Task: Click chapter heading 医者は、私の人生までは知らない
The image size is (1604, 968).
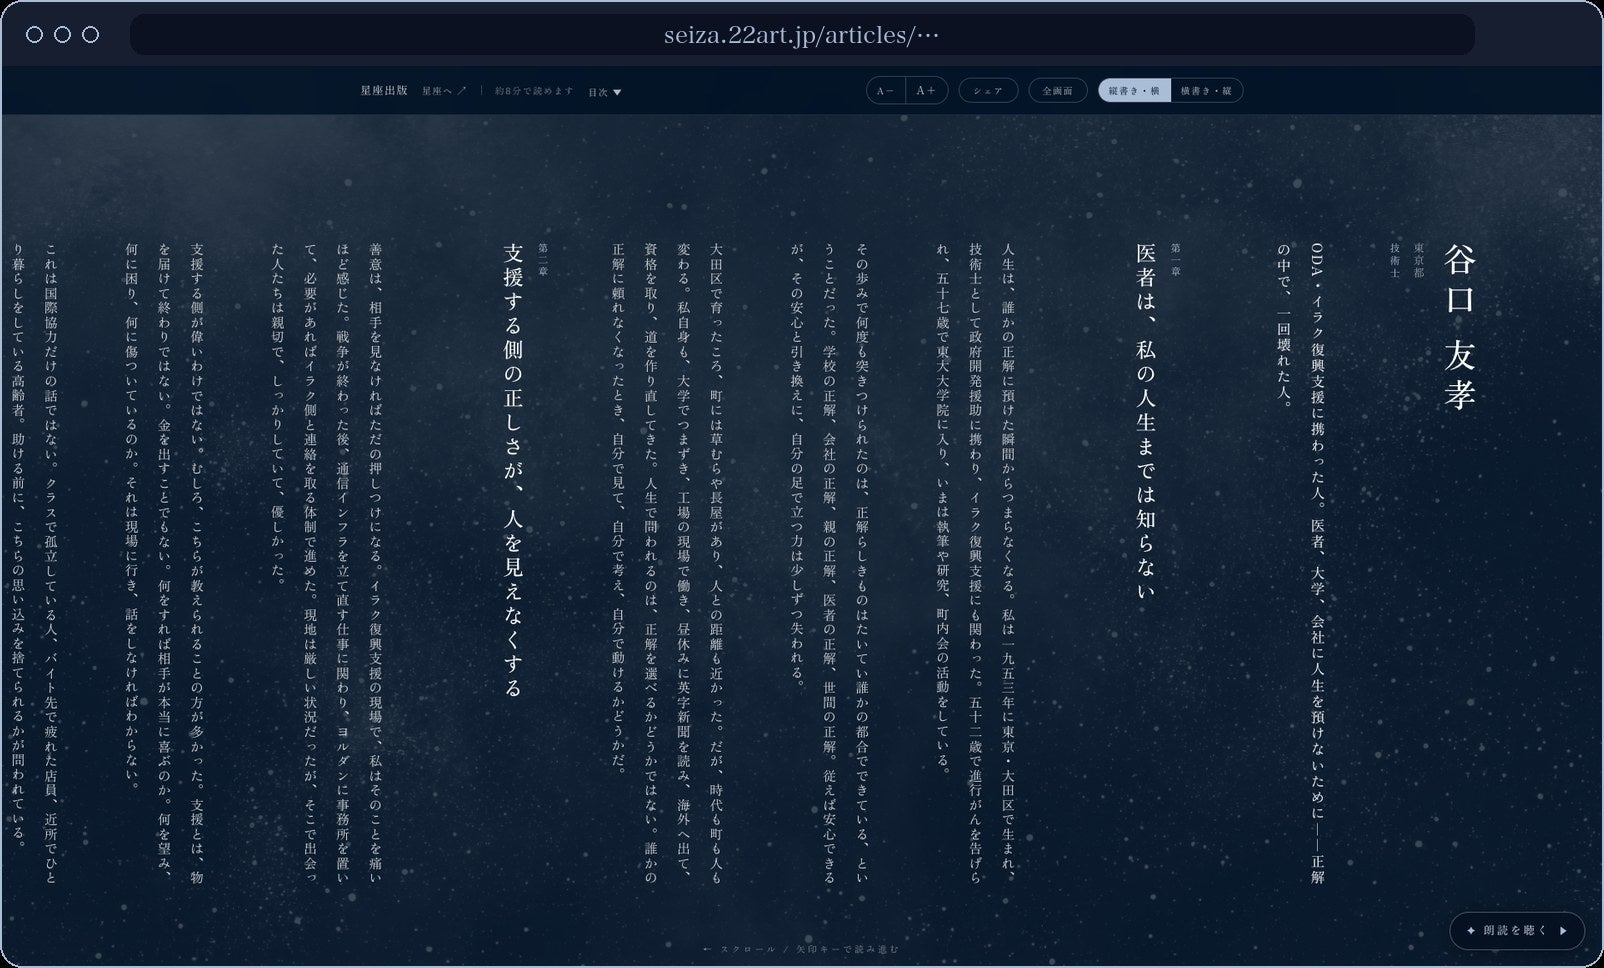Action: point(1146,422)
